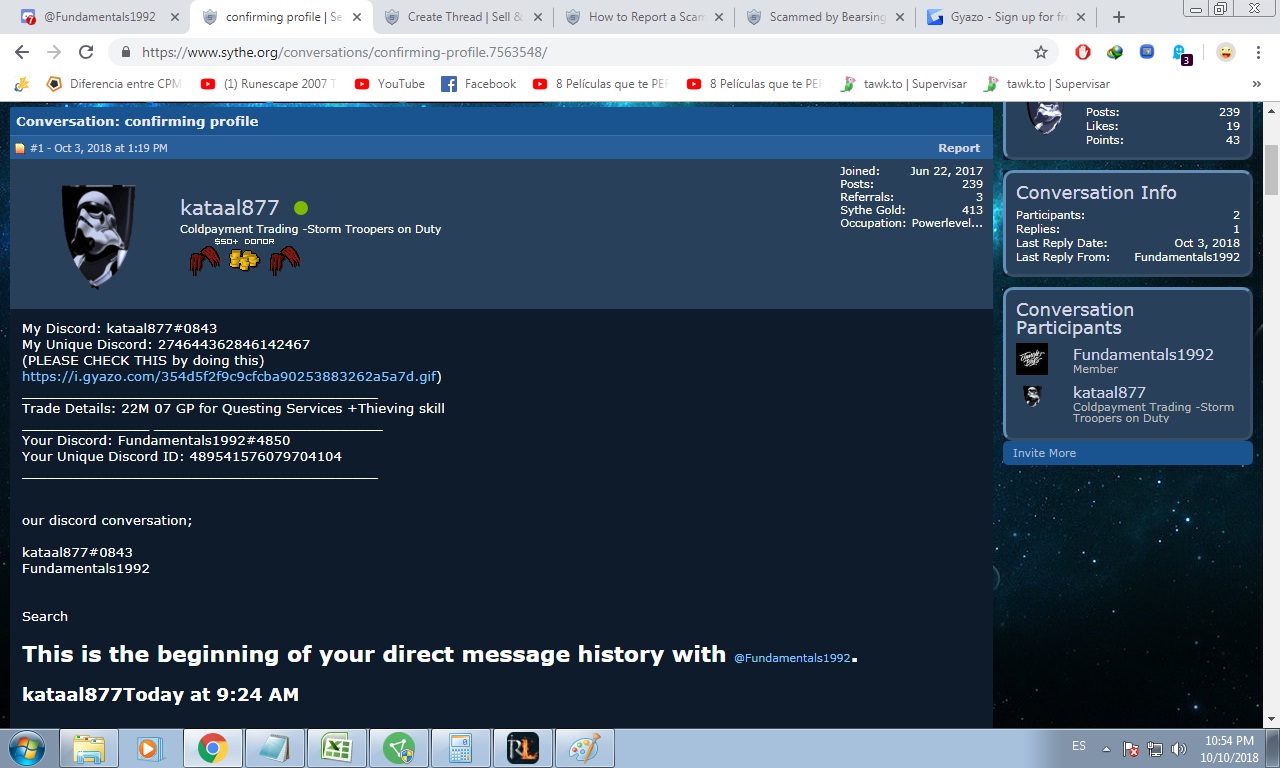Open a new browser tab
Screen dimensions: 1280x768
point(1119,17)
